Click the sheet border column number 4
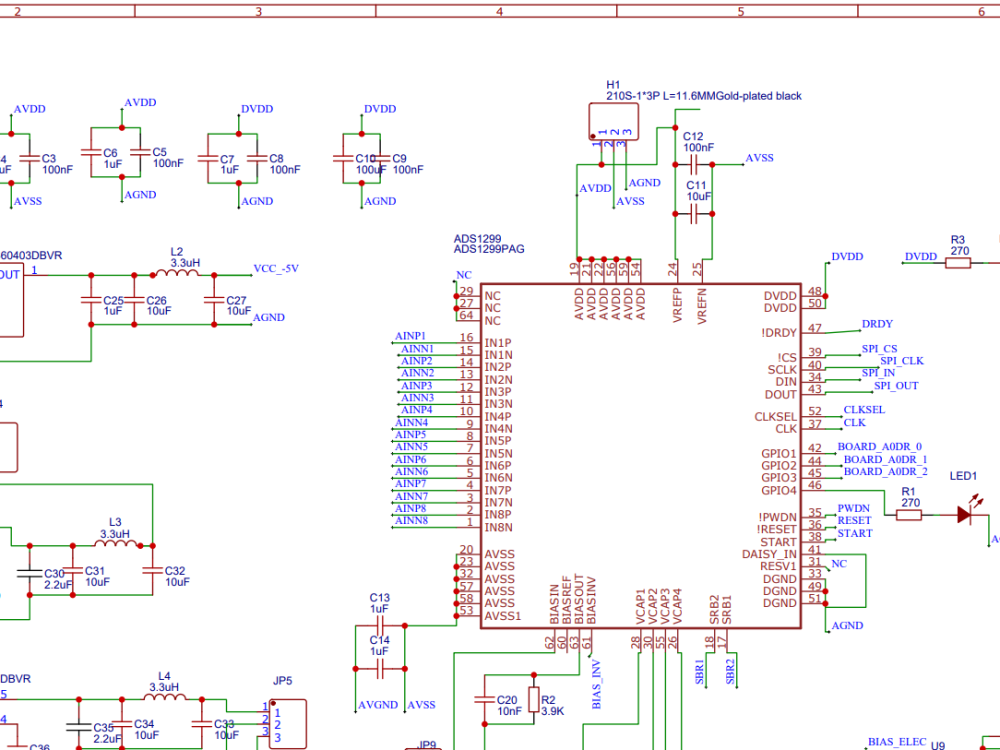Image resolution: width=1000 pixels, height=750 pixels. [x=499, y=11]
